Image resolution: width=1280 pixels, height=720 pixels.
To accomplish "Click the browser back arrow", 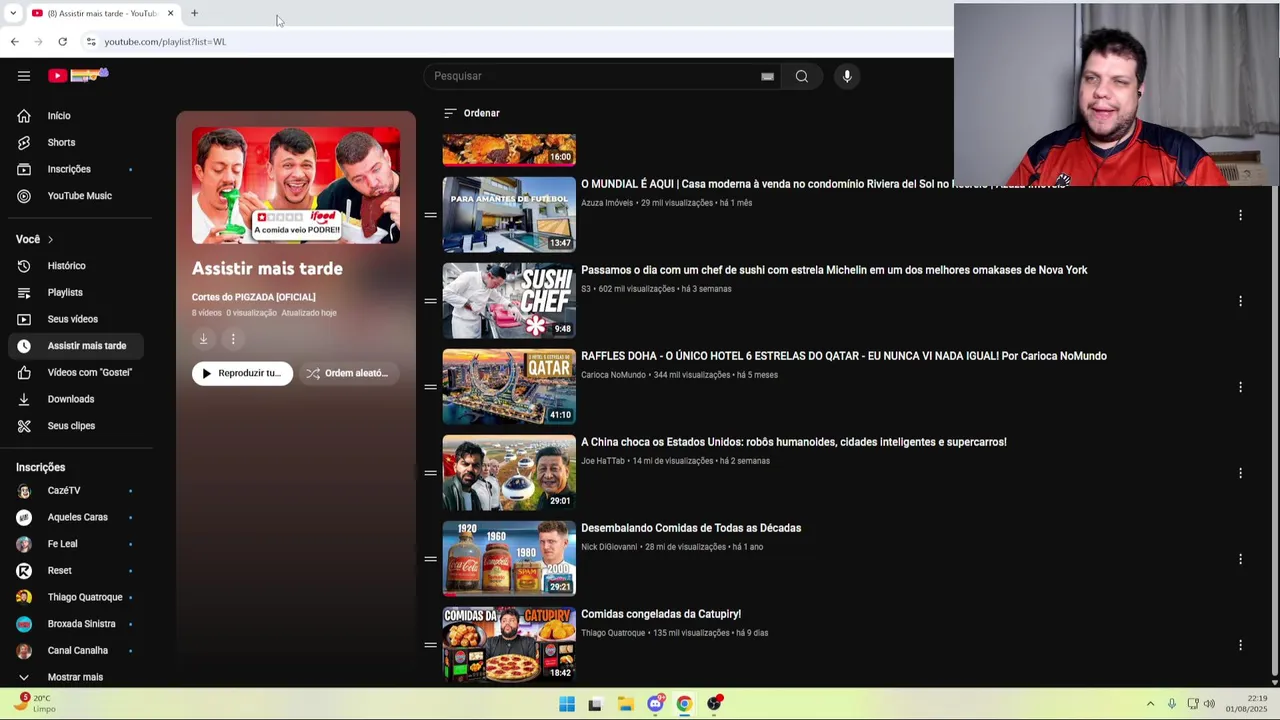I will [14, 41].
